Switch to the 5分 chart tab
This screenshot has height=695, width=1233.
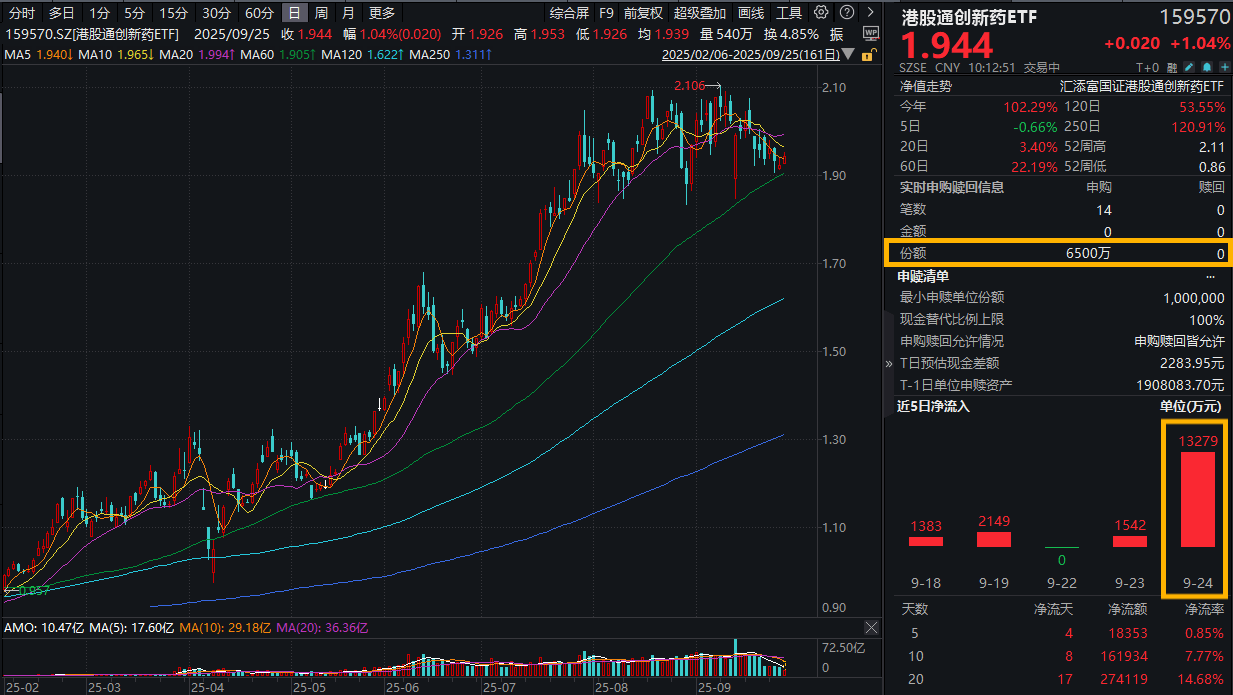pos(137,12)
